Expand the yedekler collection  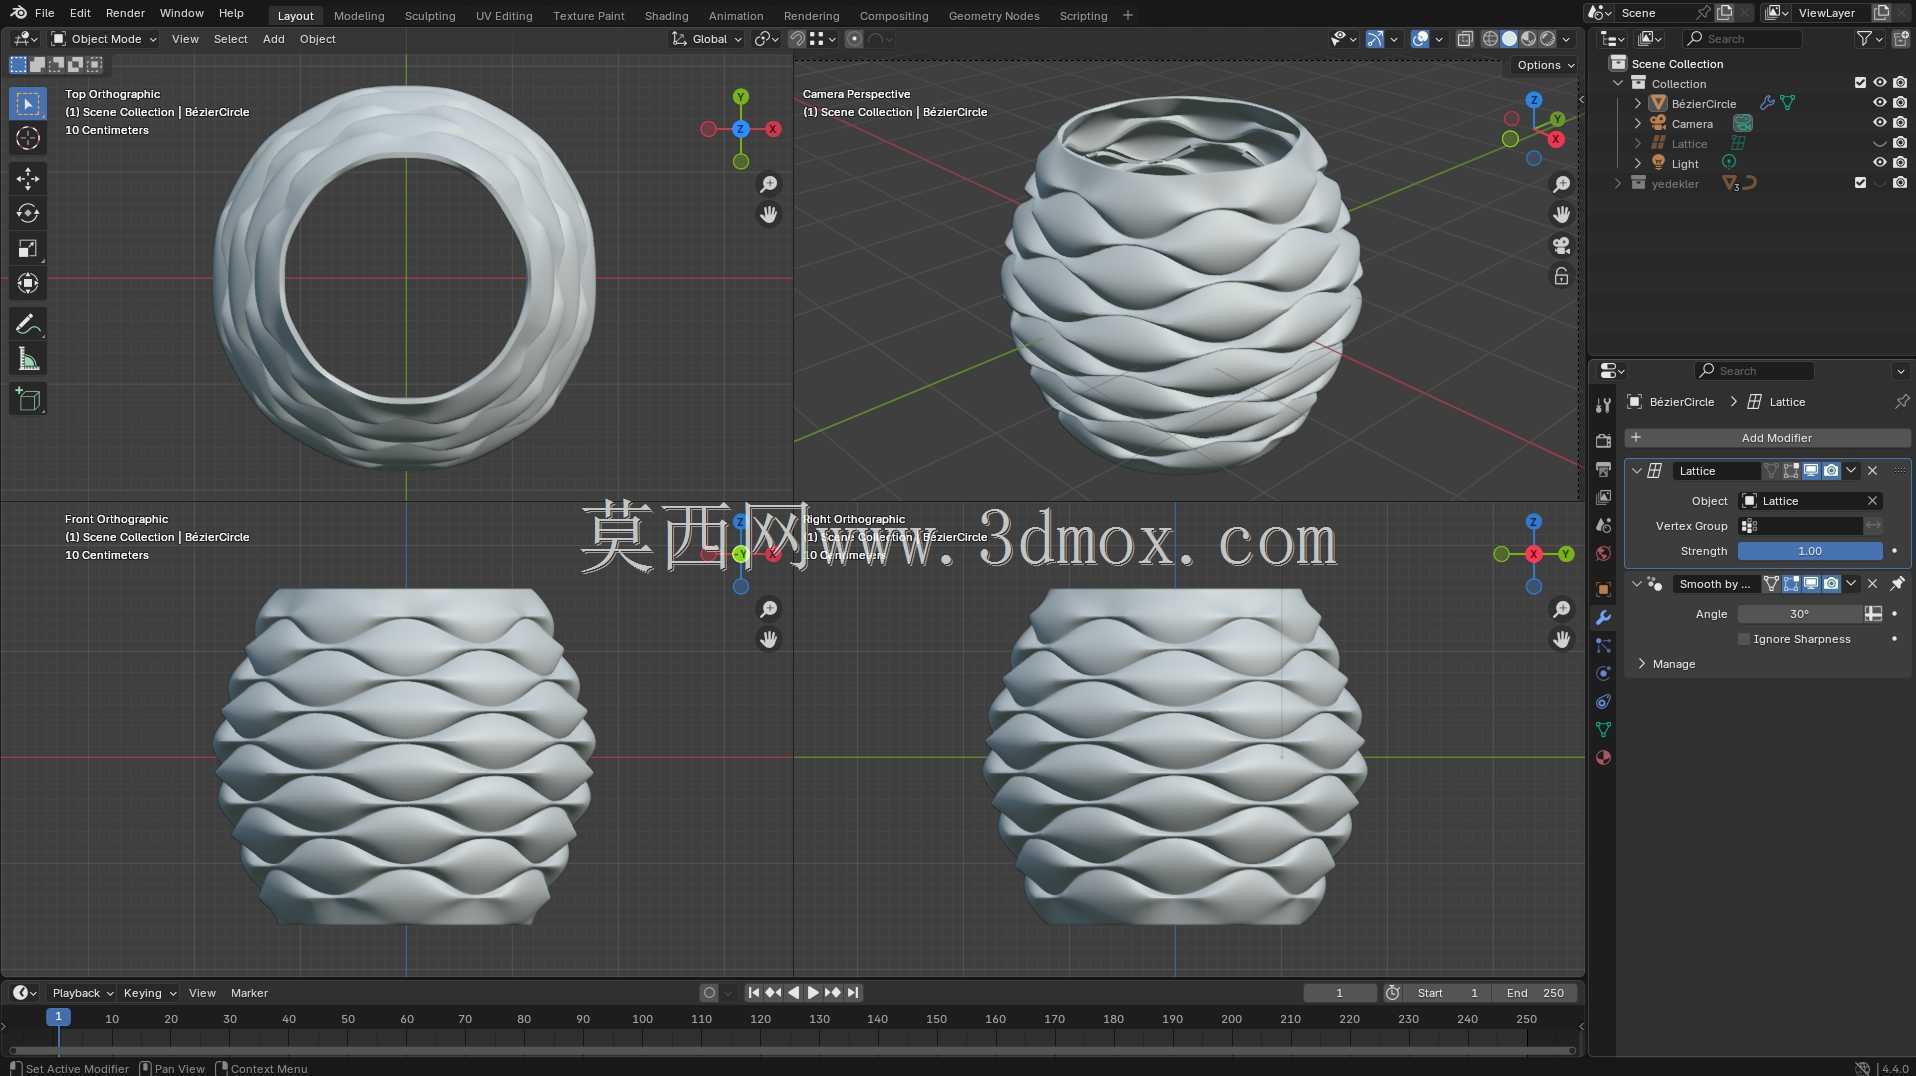tap(1618, 184)
